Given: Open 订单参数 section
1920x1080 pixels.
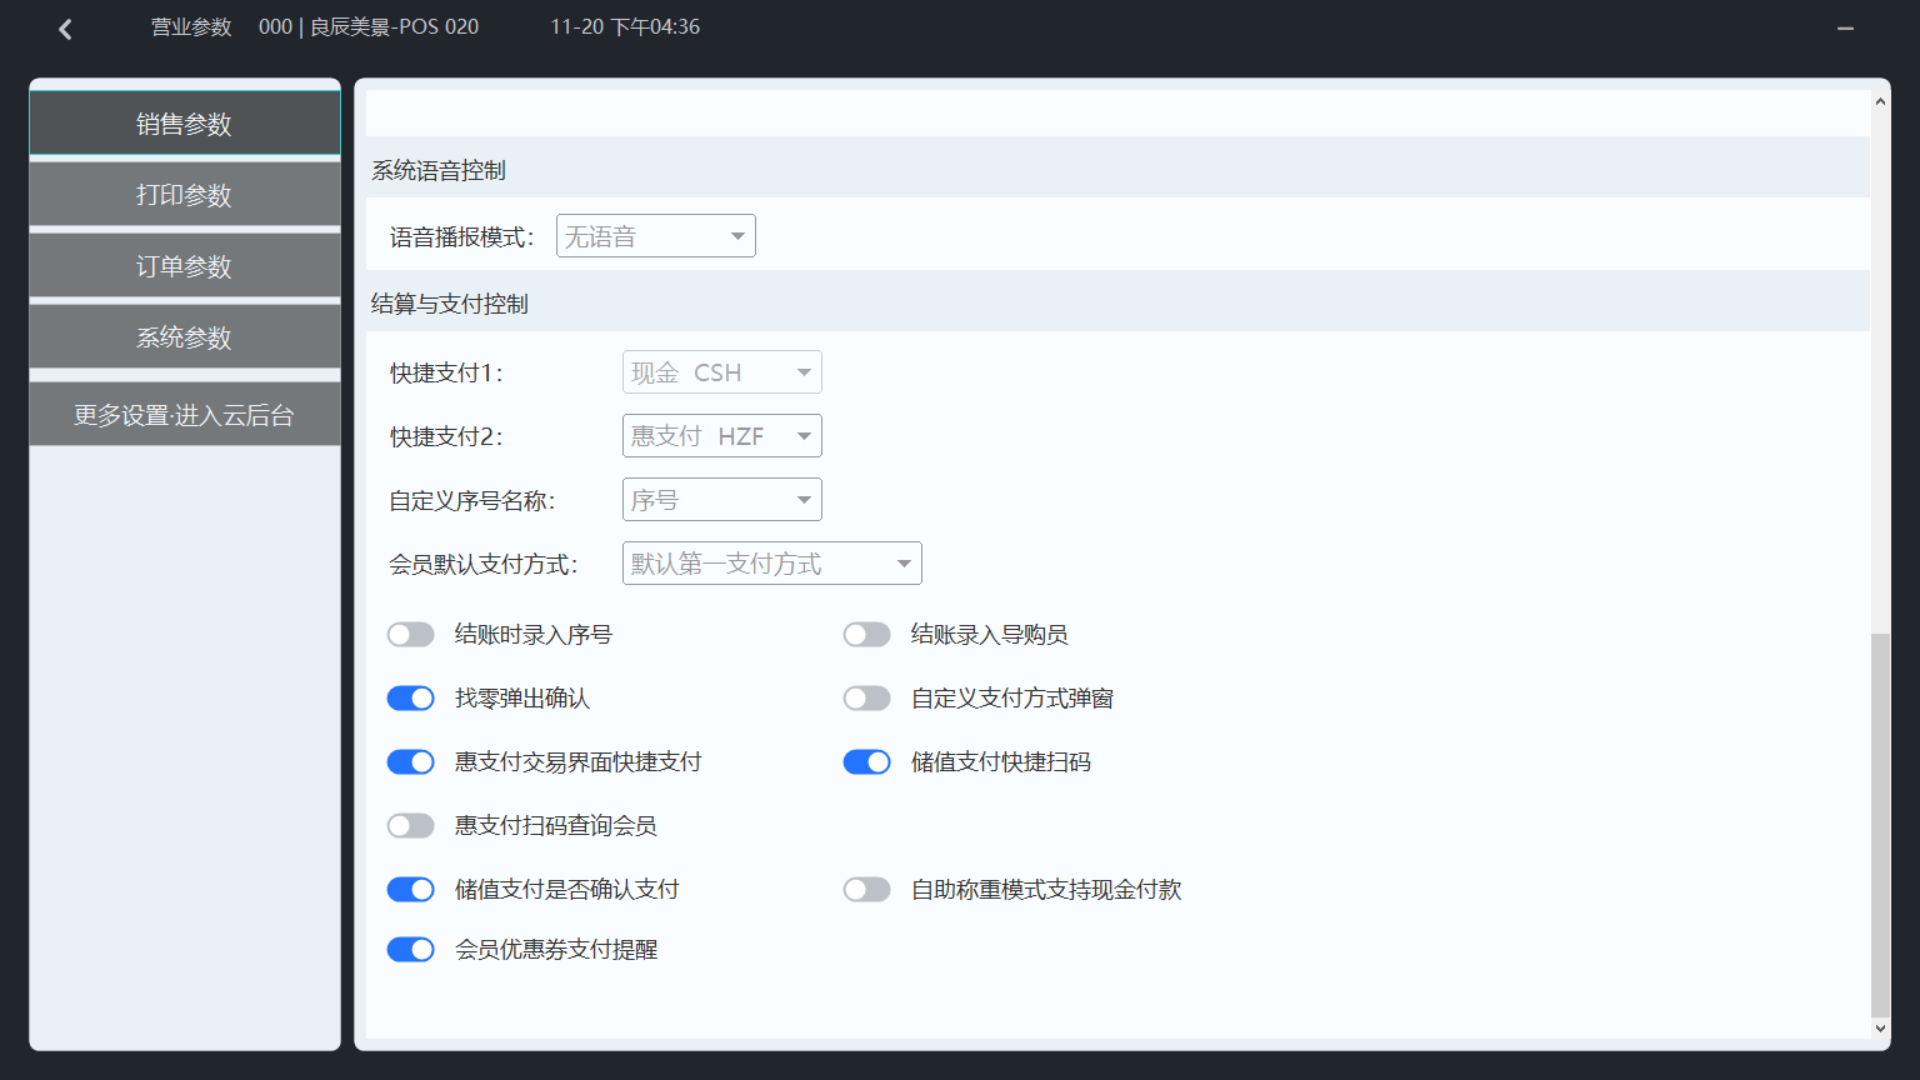Looking at the screenshot, I should [184, 266].
